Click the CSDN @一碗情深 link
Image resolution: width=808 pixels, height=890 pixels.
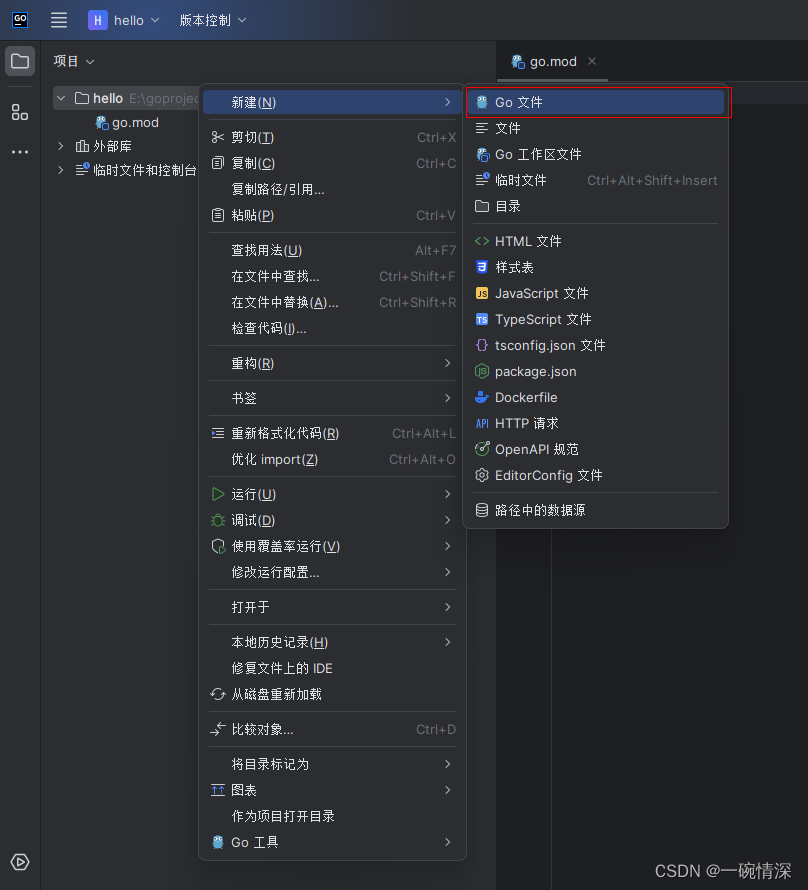click(723, 871)
